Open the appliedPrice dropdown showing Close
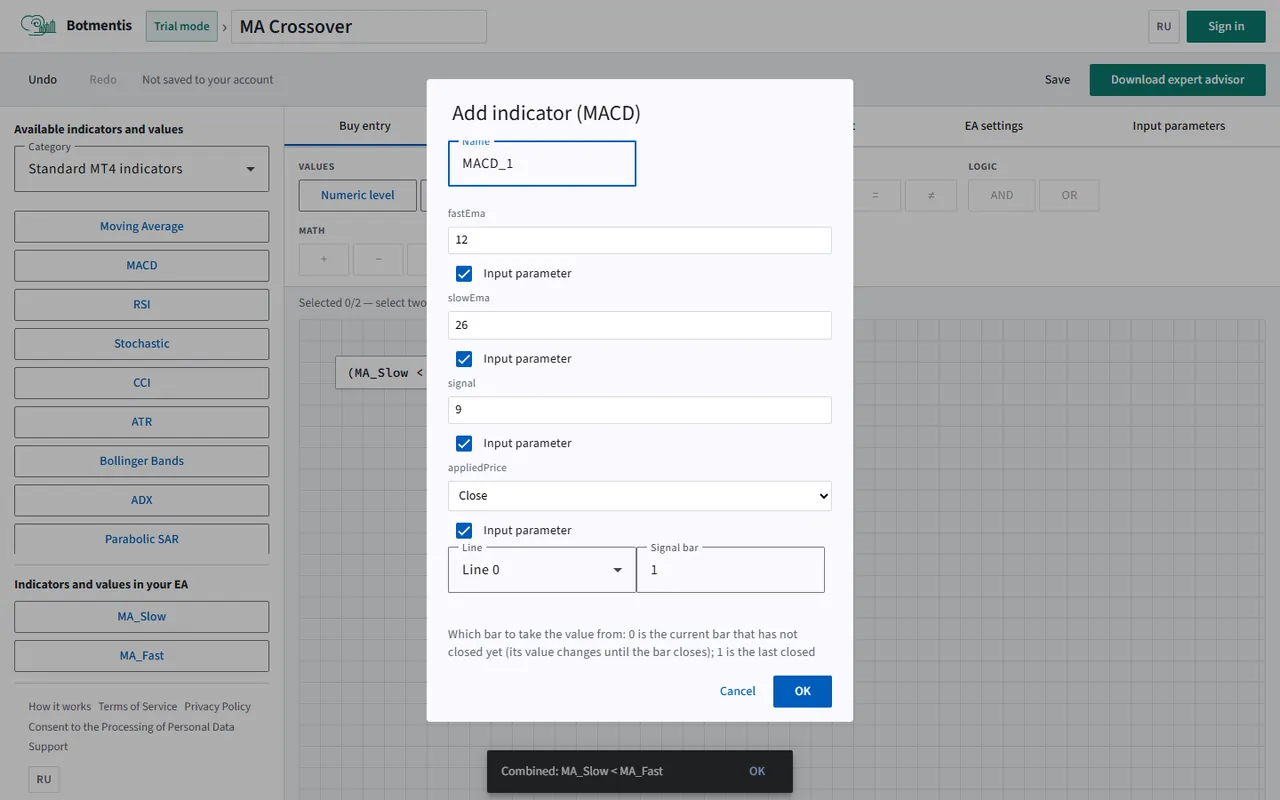Image resolution: width=1280 pixels, height=800 pixels. [640, 496]
